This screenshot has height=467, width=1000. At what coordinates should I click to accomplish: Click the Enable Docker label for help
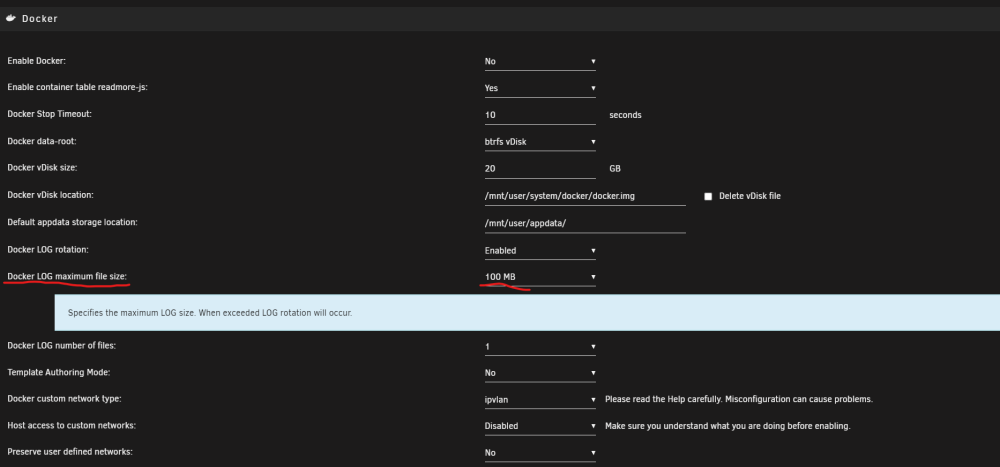[36, 61]
